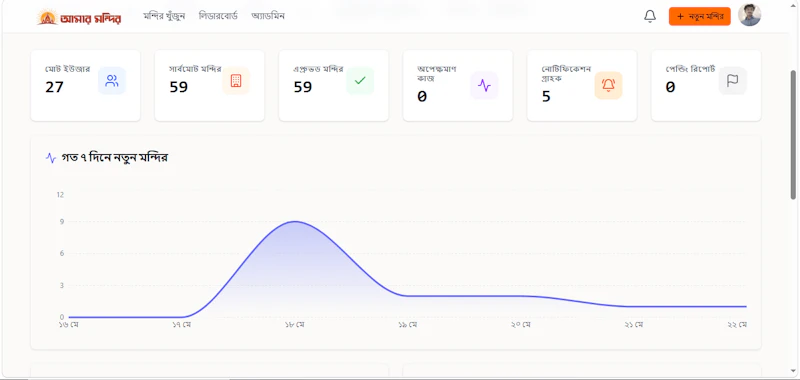This screenshot has width=800, height=380.
Task: Click the 9 y-axis label
Action: click(62, 222)
